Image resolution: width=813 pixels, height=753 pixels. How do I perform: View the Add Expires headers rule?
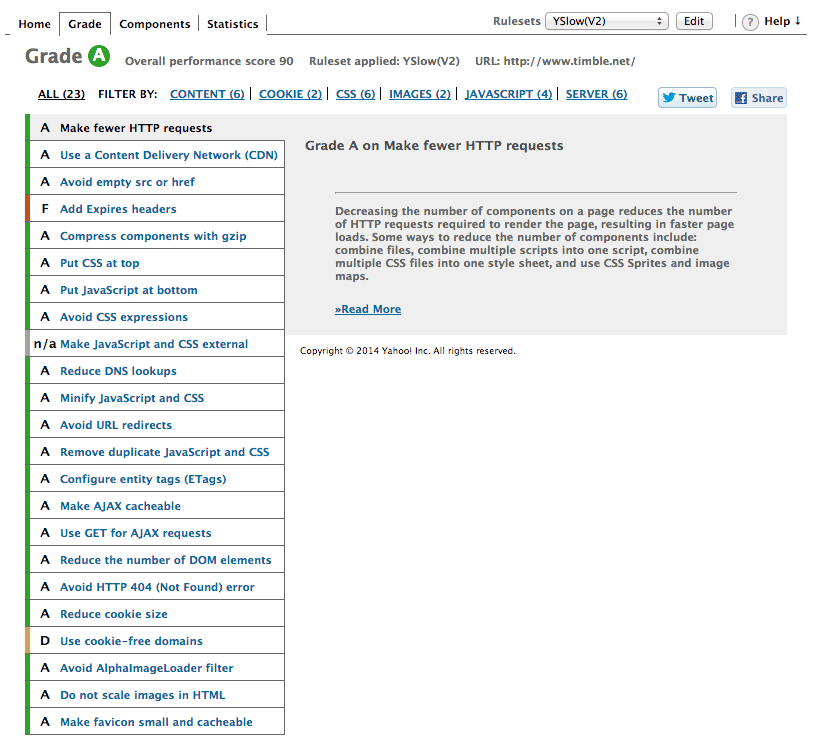click(157, 208)
